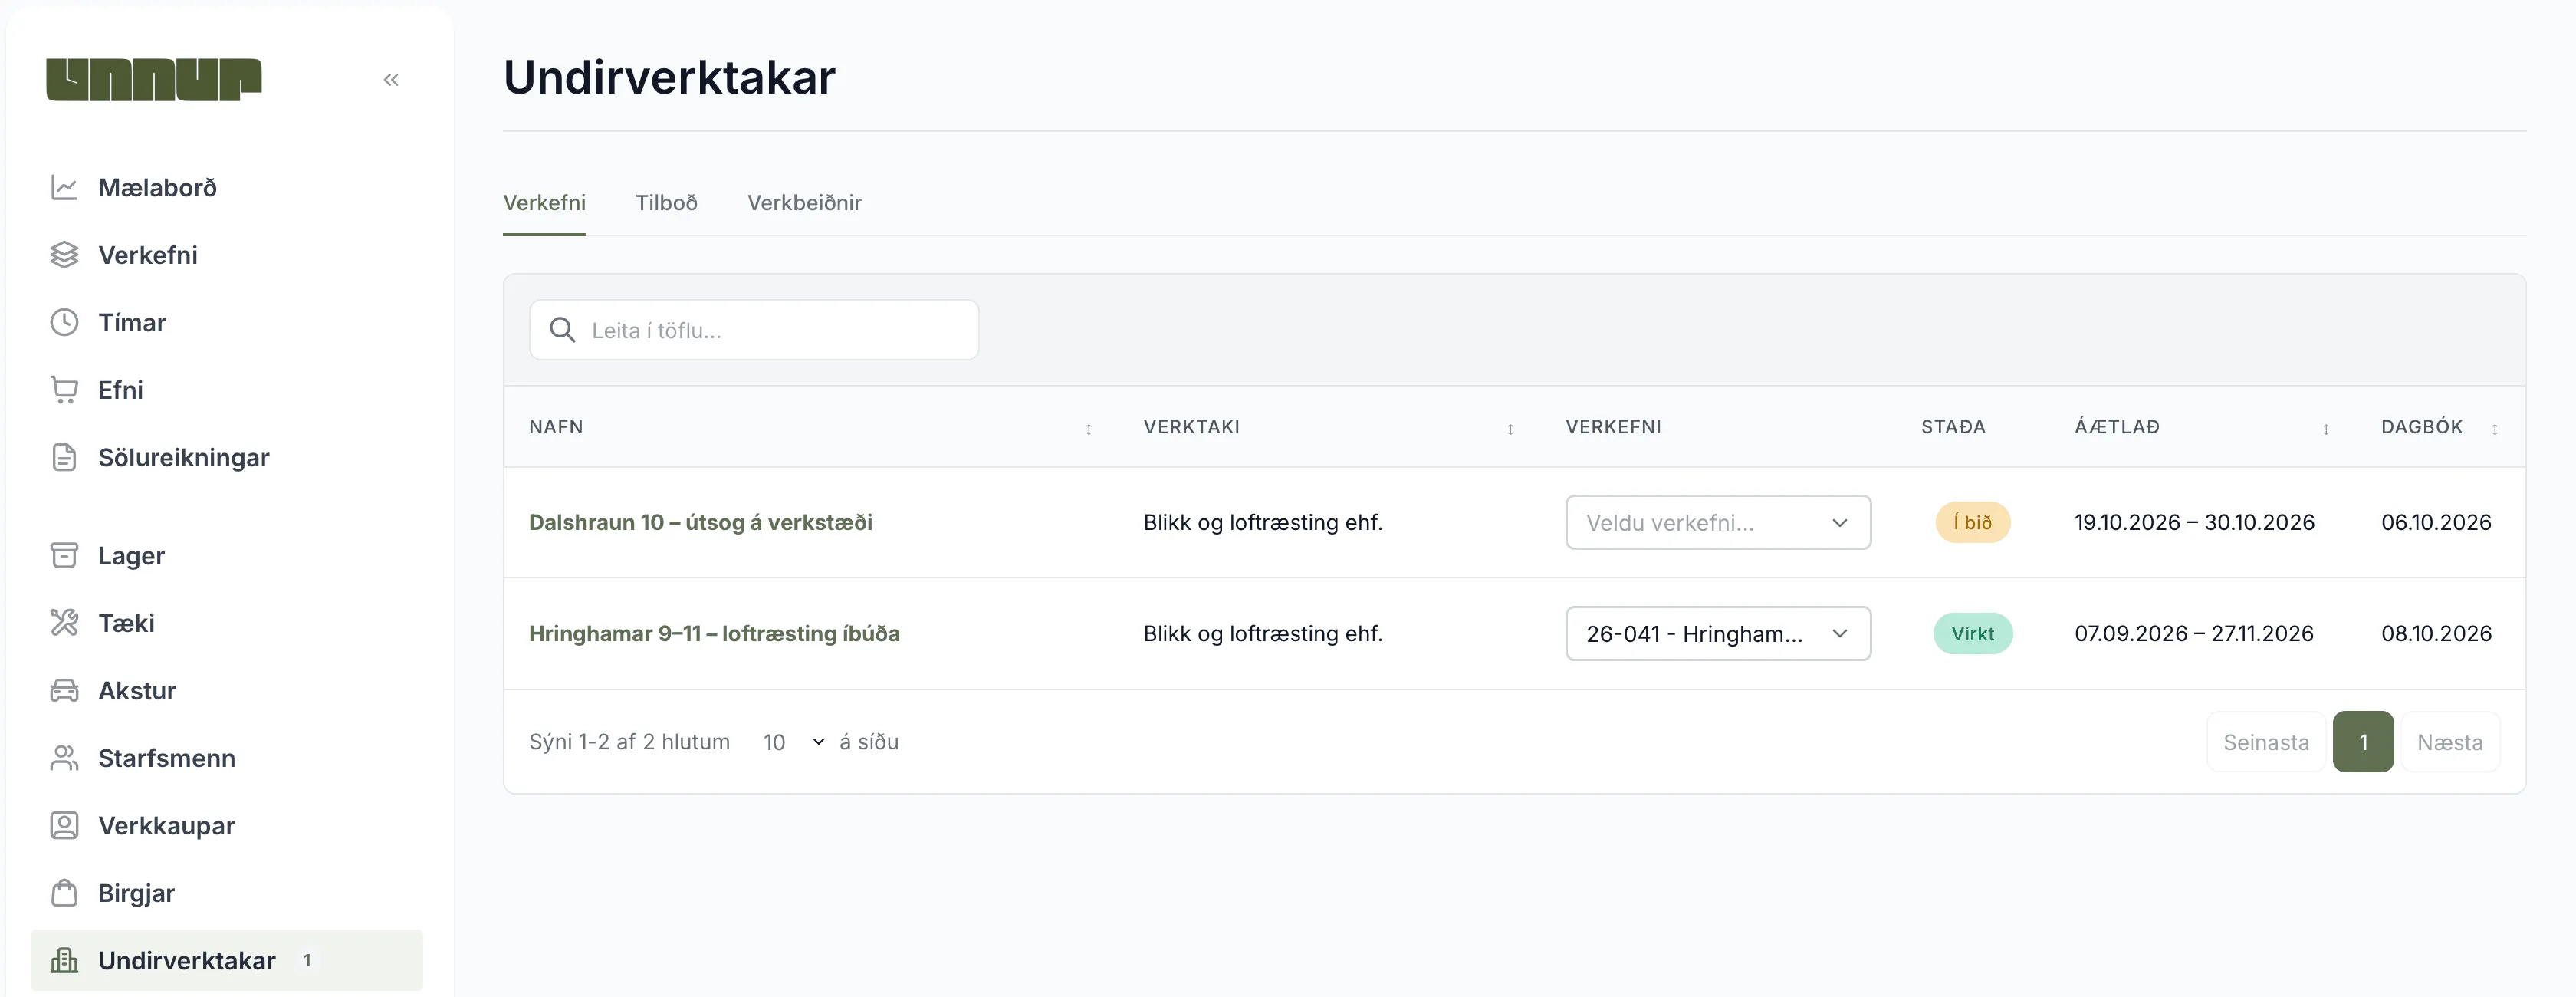Click the Tæki tools icon
Viewport: 2576px width, 997px height.
click(x=64, y=623)
